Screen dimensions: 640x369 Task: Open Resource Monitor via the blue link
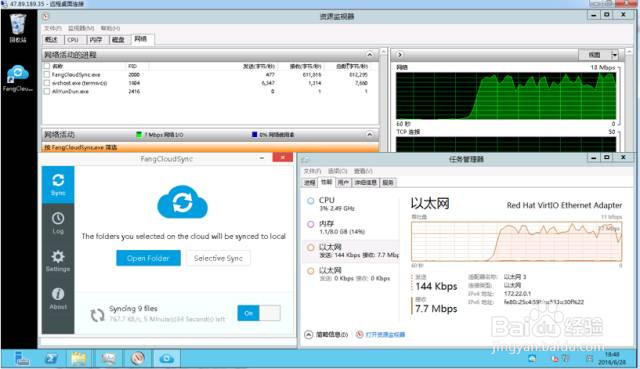385,335
